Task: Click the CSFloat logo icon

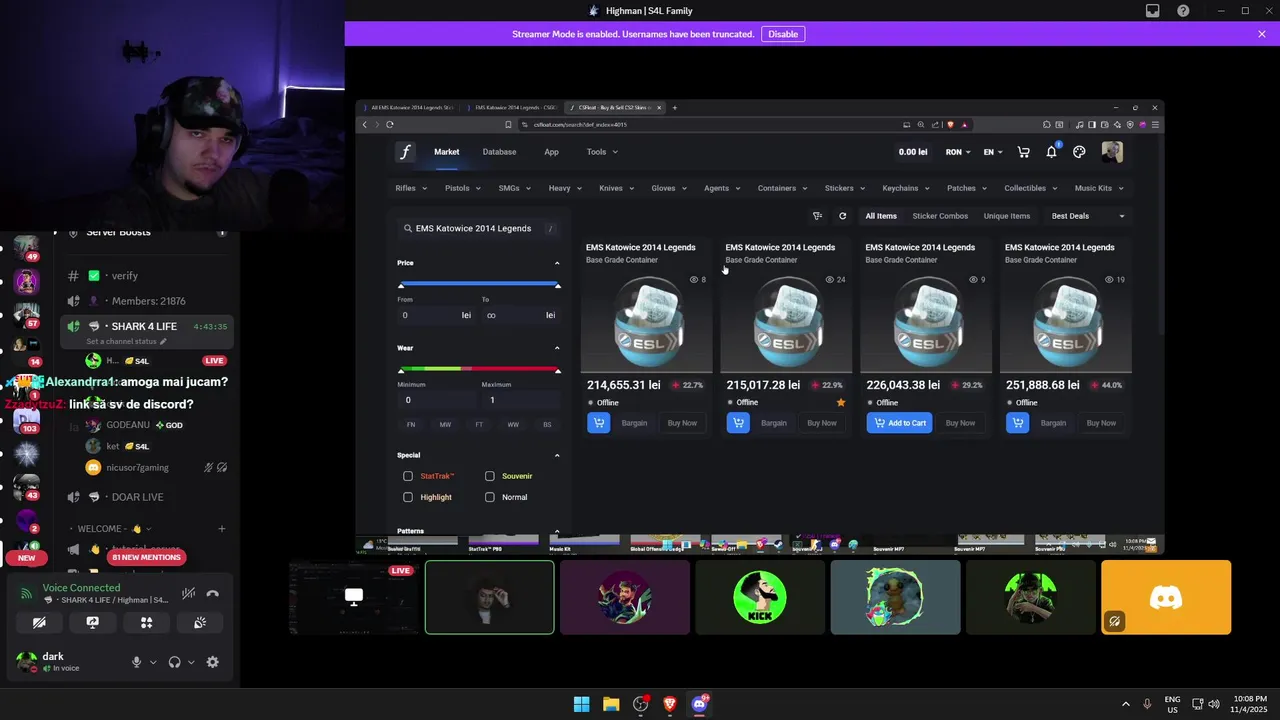Action: [x=405, y=152]
